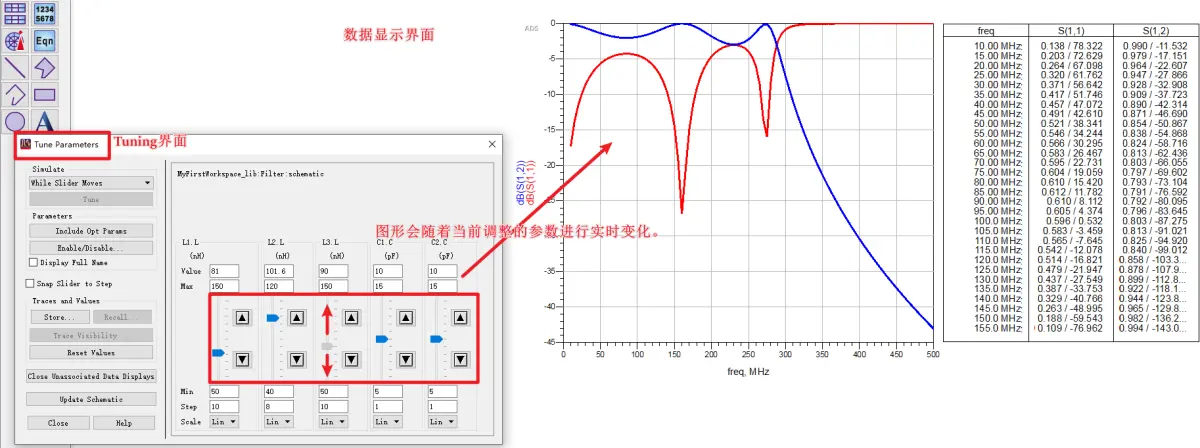The height and width of the screenshot is (448, 1200).
Task: Click the L2.L Max field showing 120
Action: [279, 287]
